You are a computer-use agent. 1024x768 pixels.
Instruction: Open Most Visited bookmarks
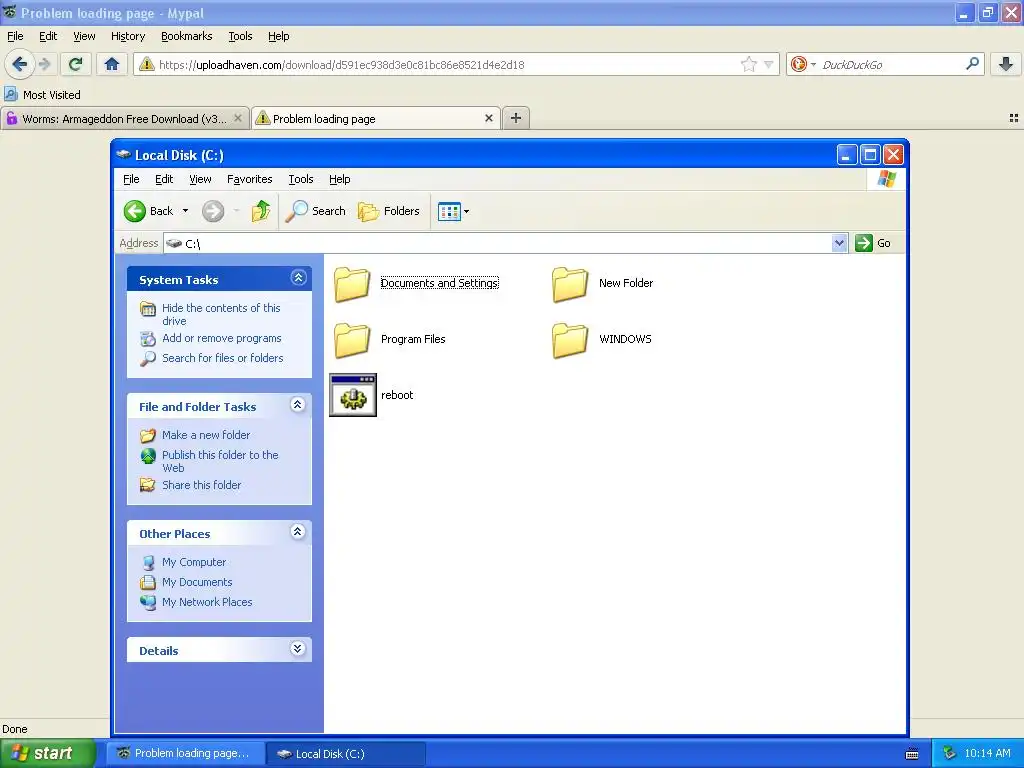[x=42, y=95]
